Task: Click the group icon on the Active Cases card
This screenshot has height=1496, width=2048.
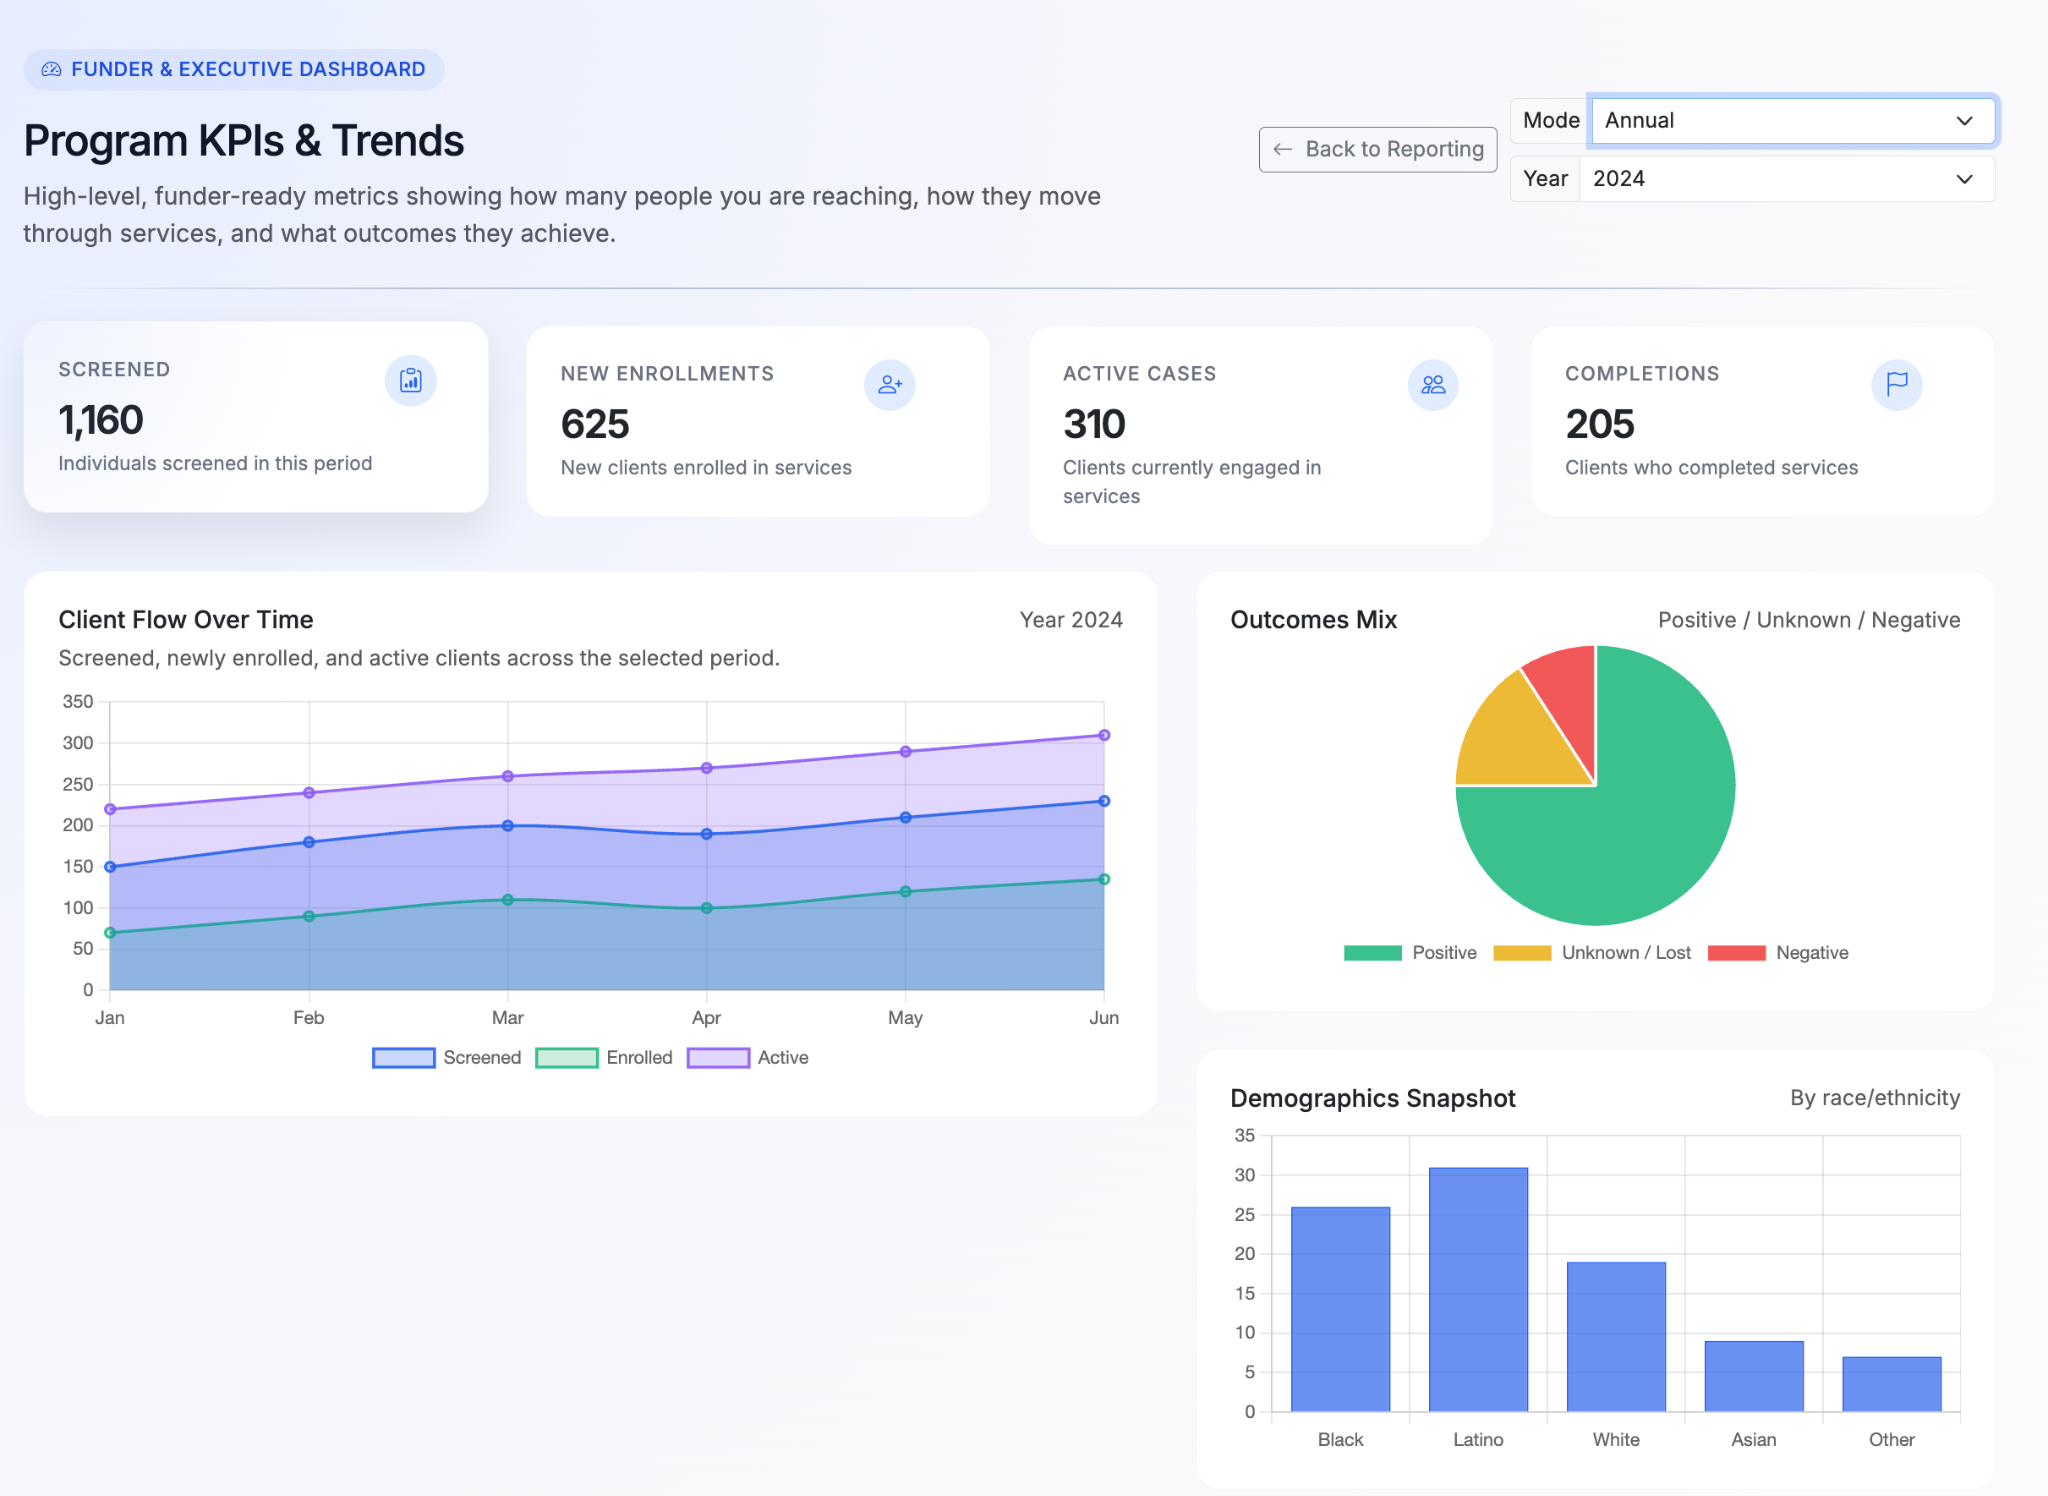Action: pos(1433,384)
